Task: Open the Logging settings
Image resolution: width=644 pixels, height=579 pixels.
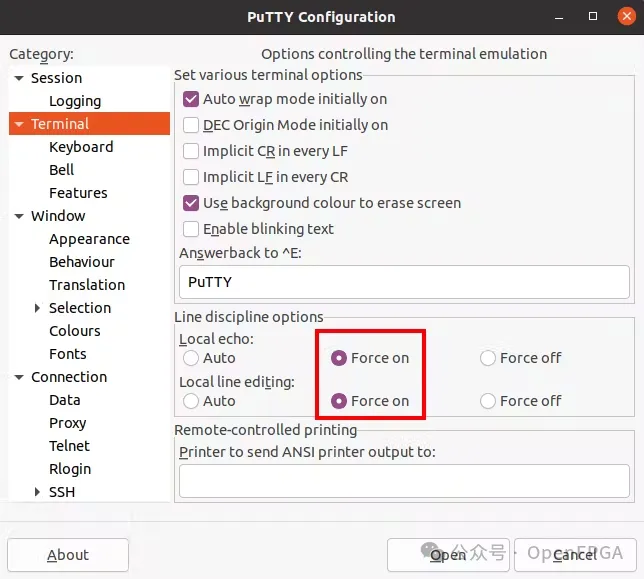Action: tap(75, 101)
